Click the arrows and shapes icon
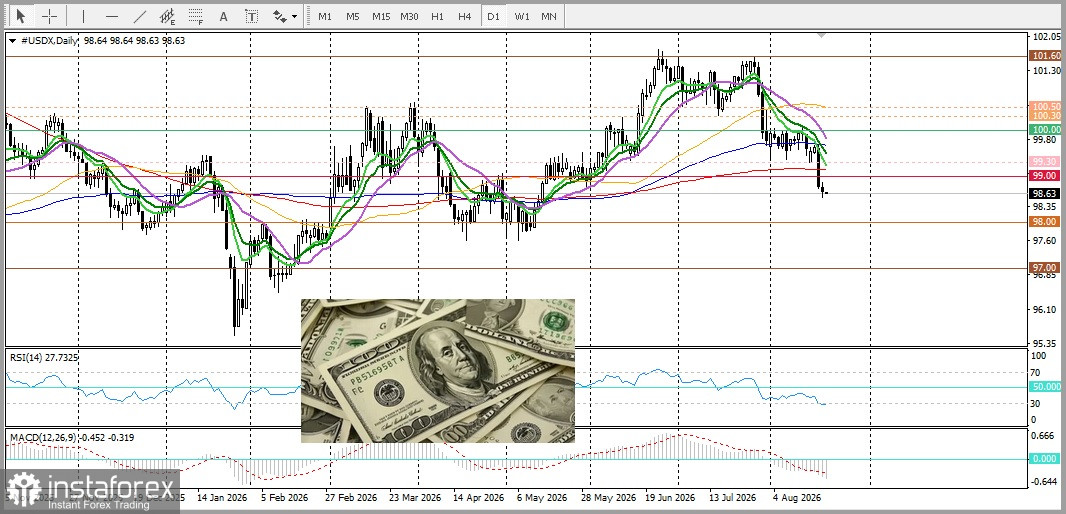 (x=279, y=16)
